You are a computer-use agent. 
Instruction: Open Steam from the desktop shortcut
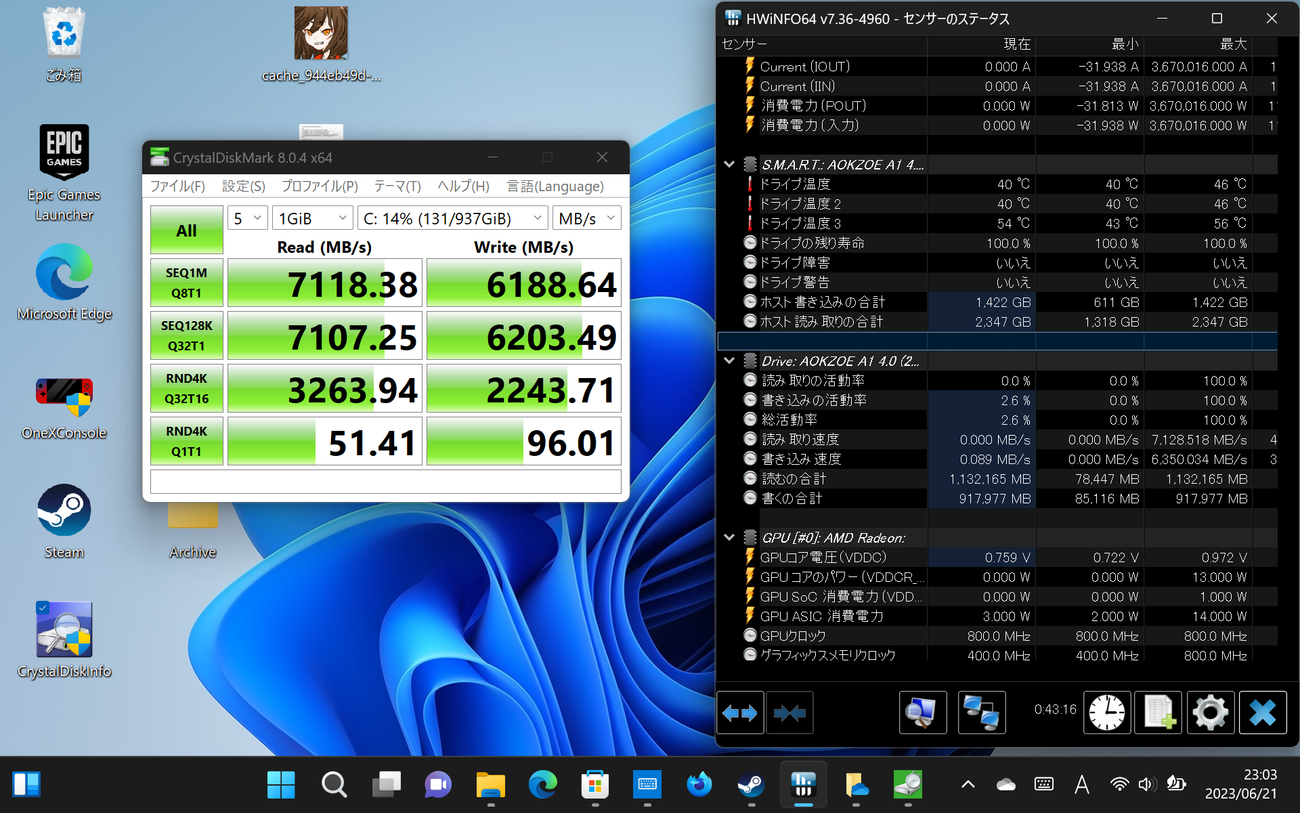[64, 505]
